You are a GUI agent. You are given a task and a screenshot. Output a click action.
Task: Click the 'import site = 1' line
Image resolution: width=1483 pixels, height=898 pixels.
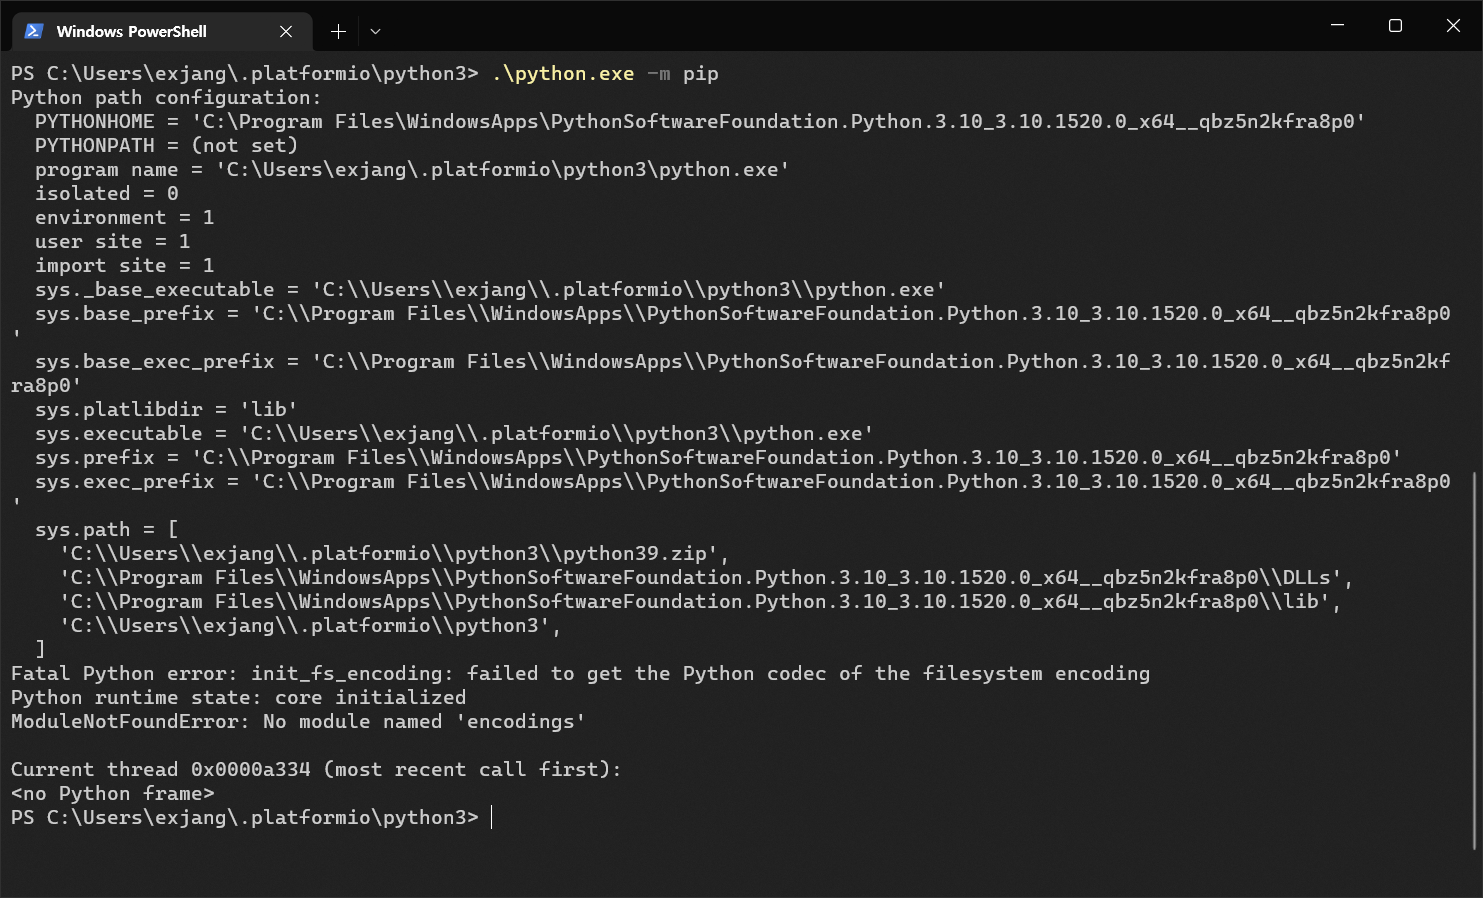pyautogui.click(x=124, y=265)
